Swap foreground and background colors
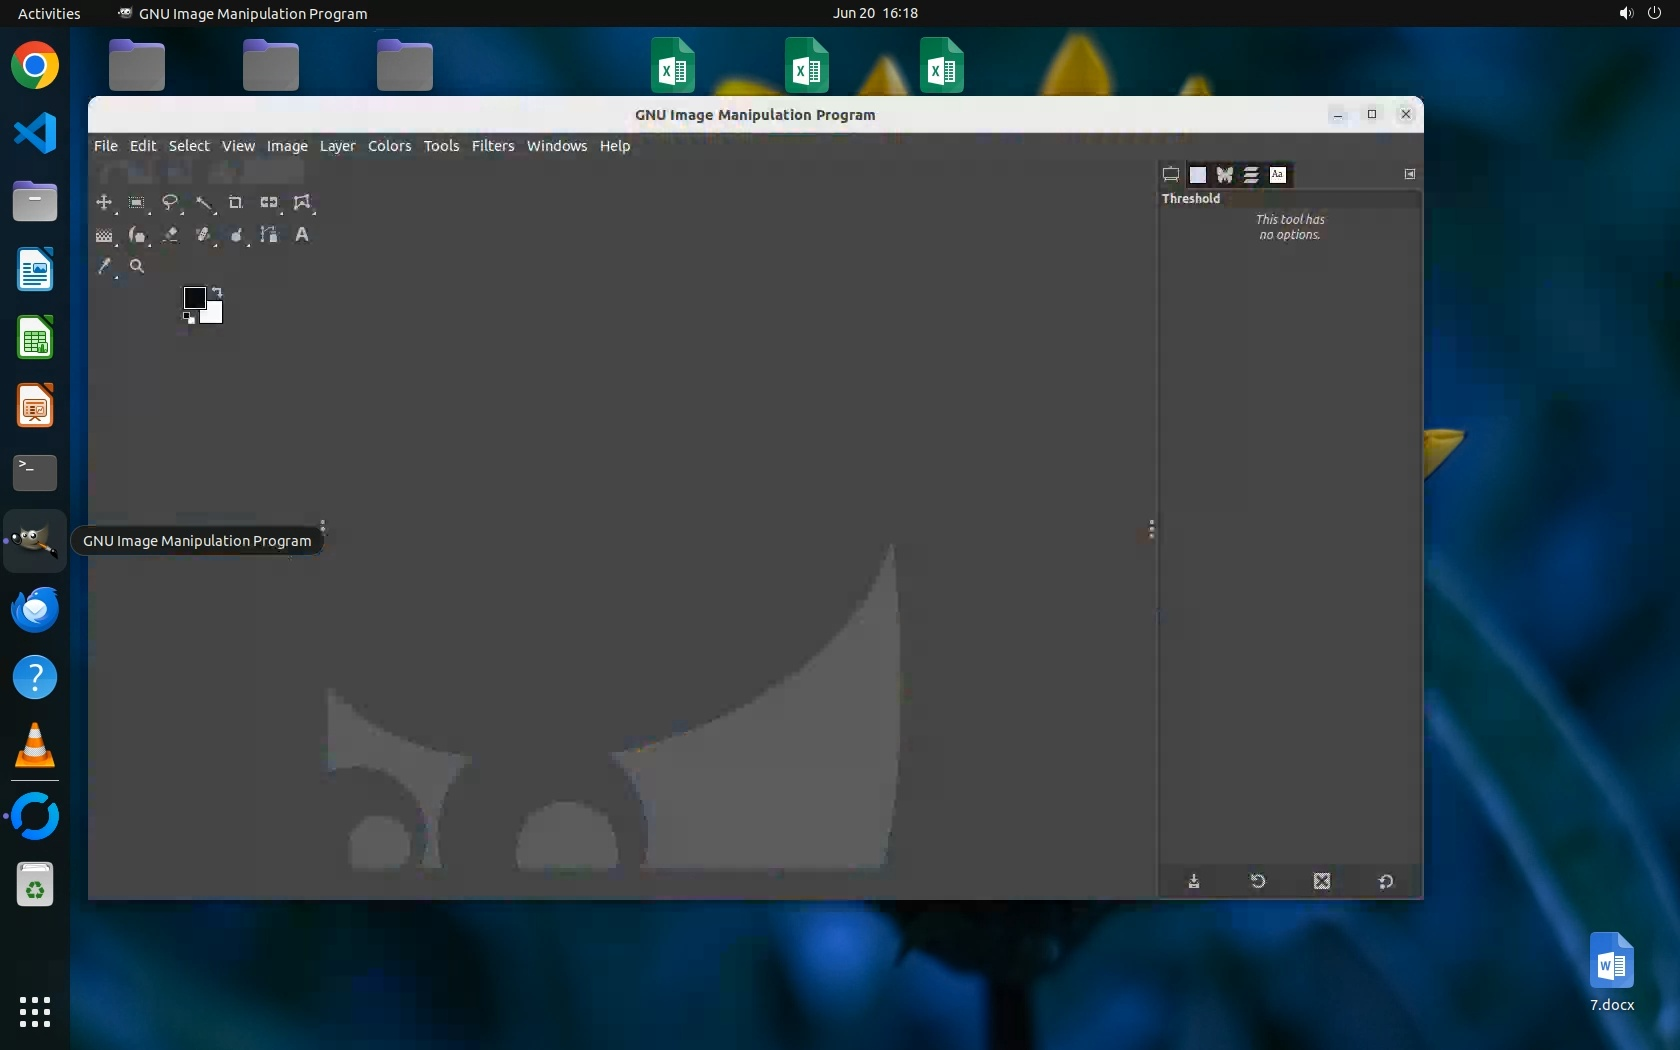The image size is (1680, 1050). (217, 292)
